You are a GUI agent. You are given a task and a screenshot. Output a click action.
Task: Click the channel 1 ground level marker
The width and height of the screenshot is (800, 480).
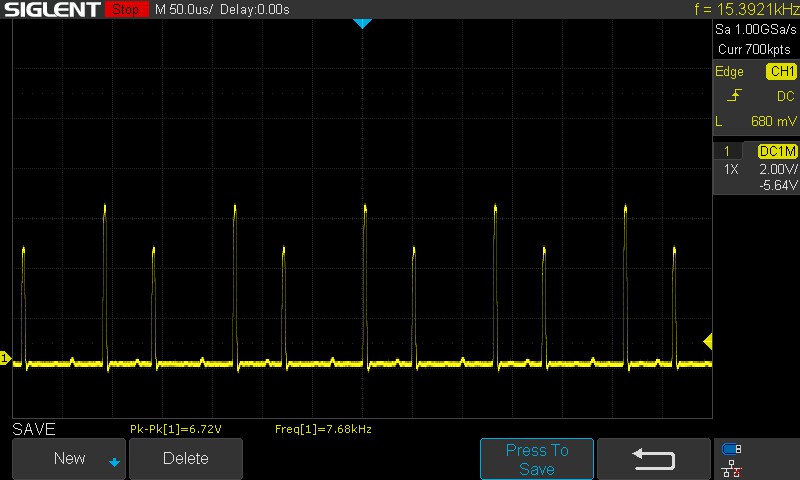pos(5,358)
